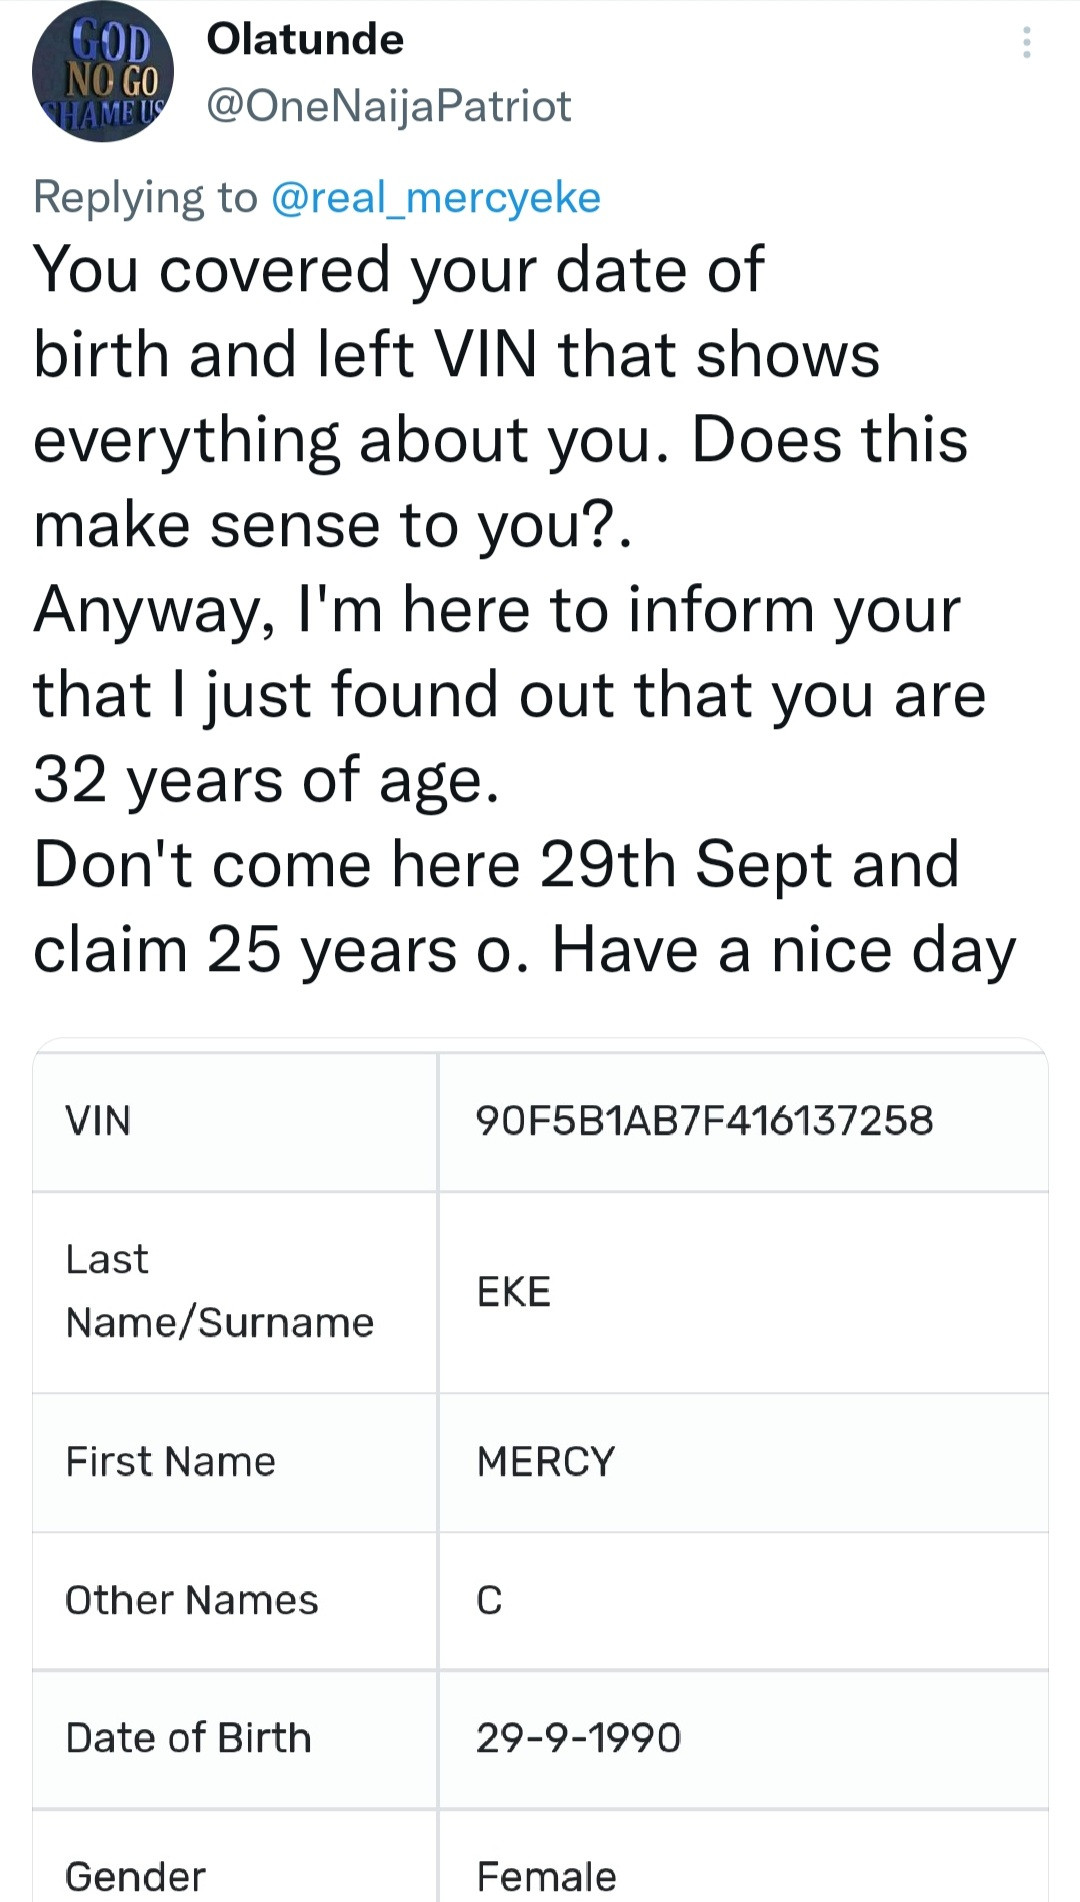
Task: Select the Other Names value C
Action: [489, 1601]
